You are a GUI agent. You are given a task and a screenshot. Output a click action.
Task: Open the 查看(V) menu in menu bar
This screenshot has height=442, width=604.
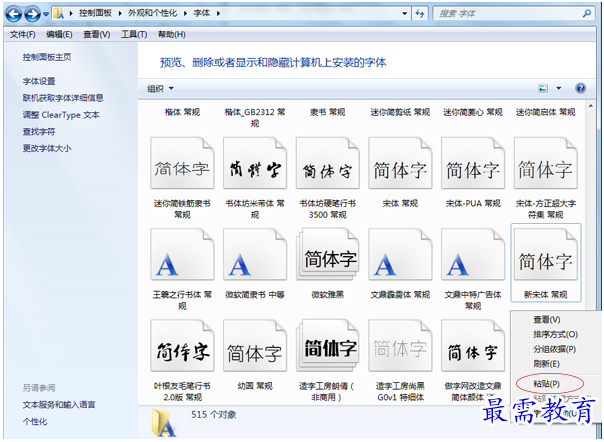pyautogui.click(x=96, y=34)
